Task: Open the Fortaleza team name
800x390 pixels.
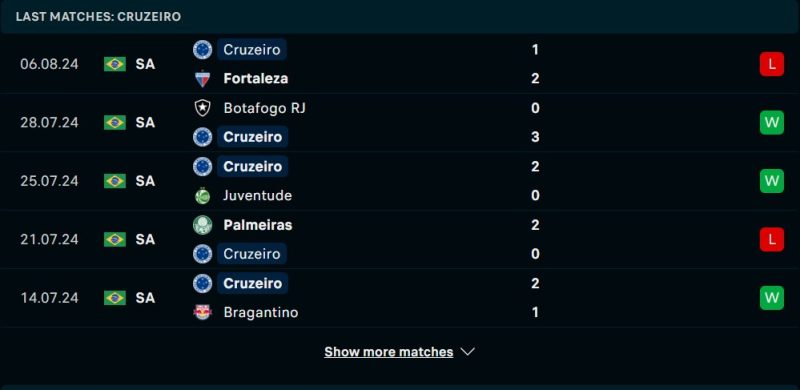Action: [256, 79]
